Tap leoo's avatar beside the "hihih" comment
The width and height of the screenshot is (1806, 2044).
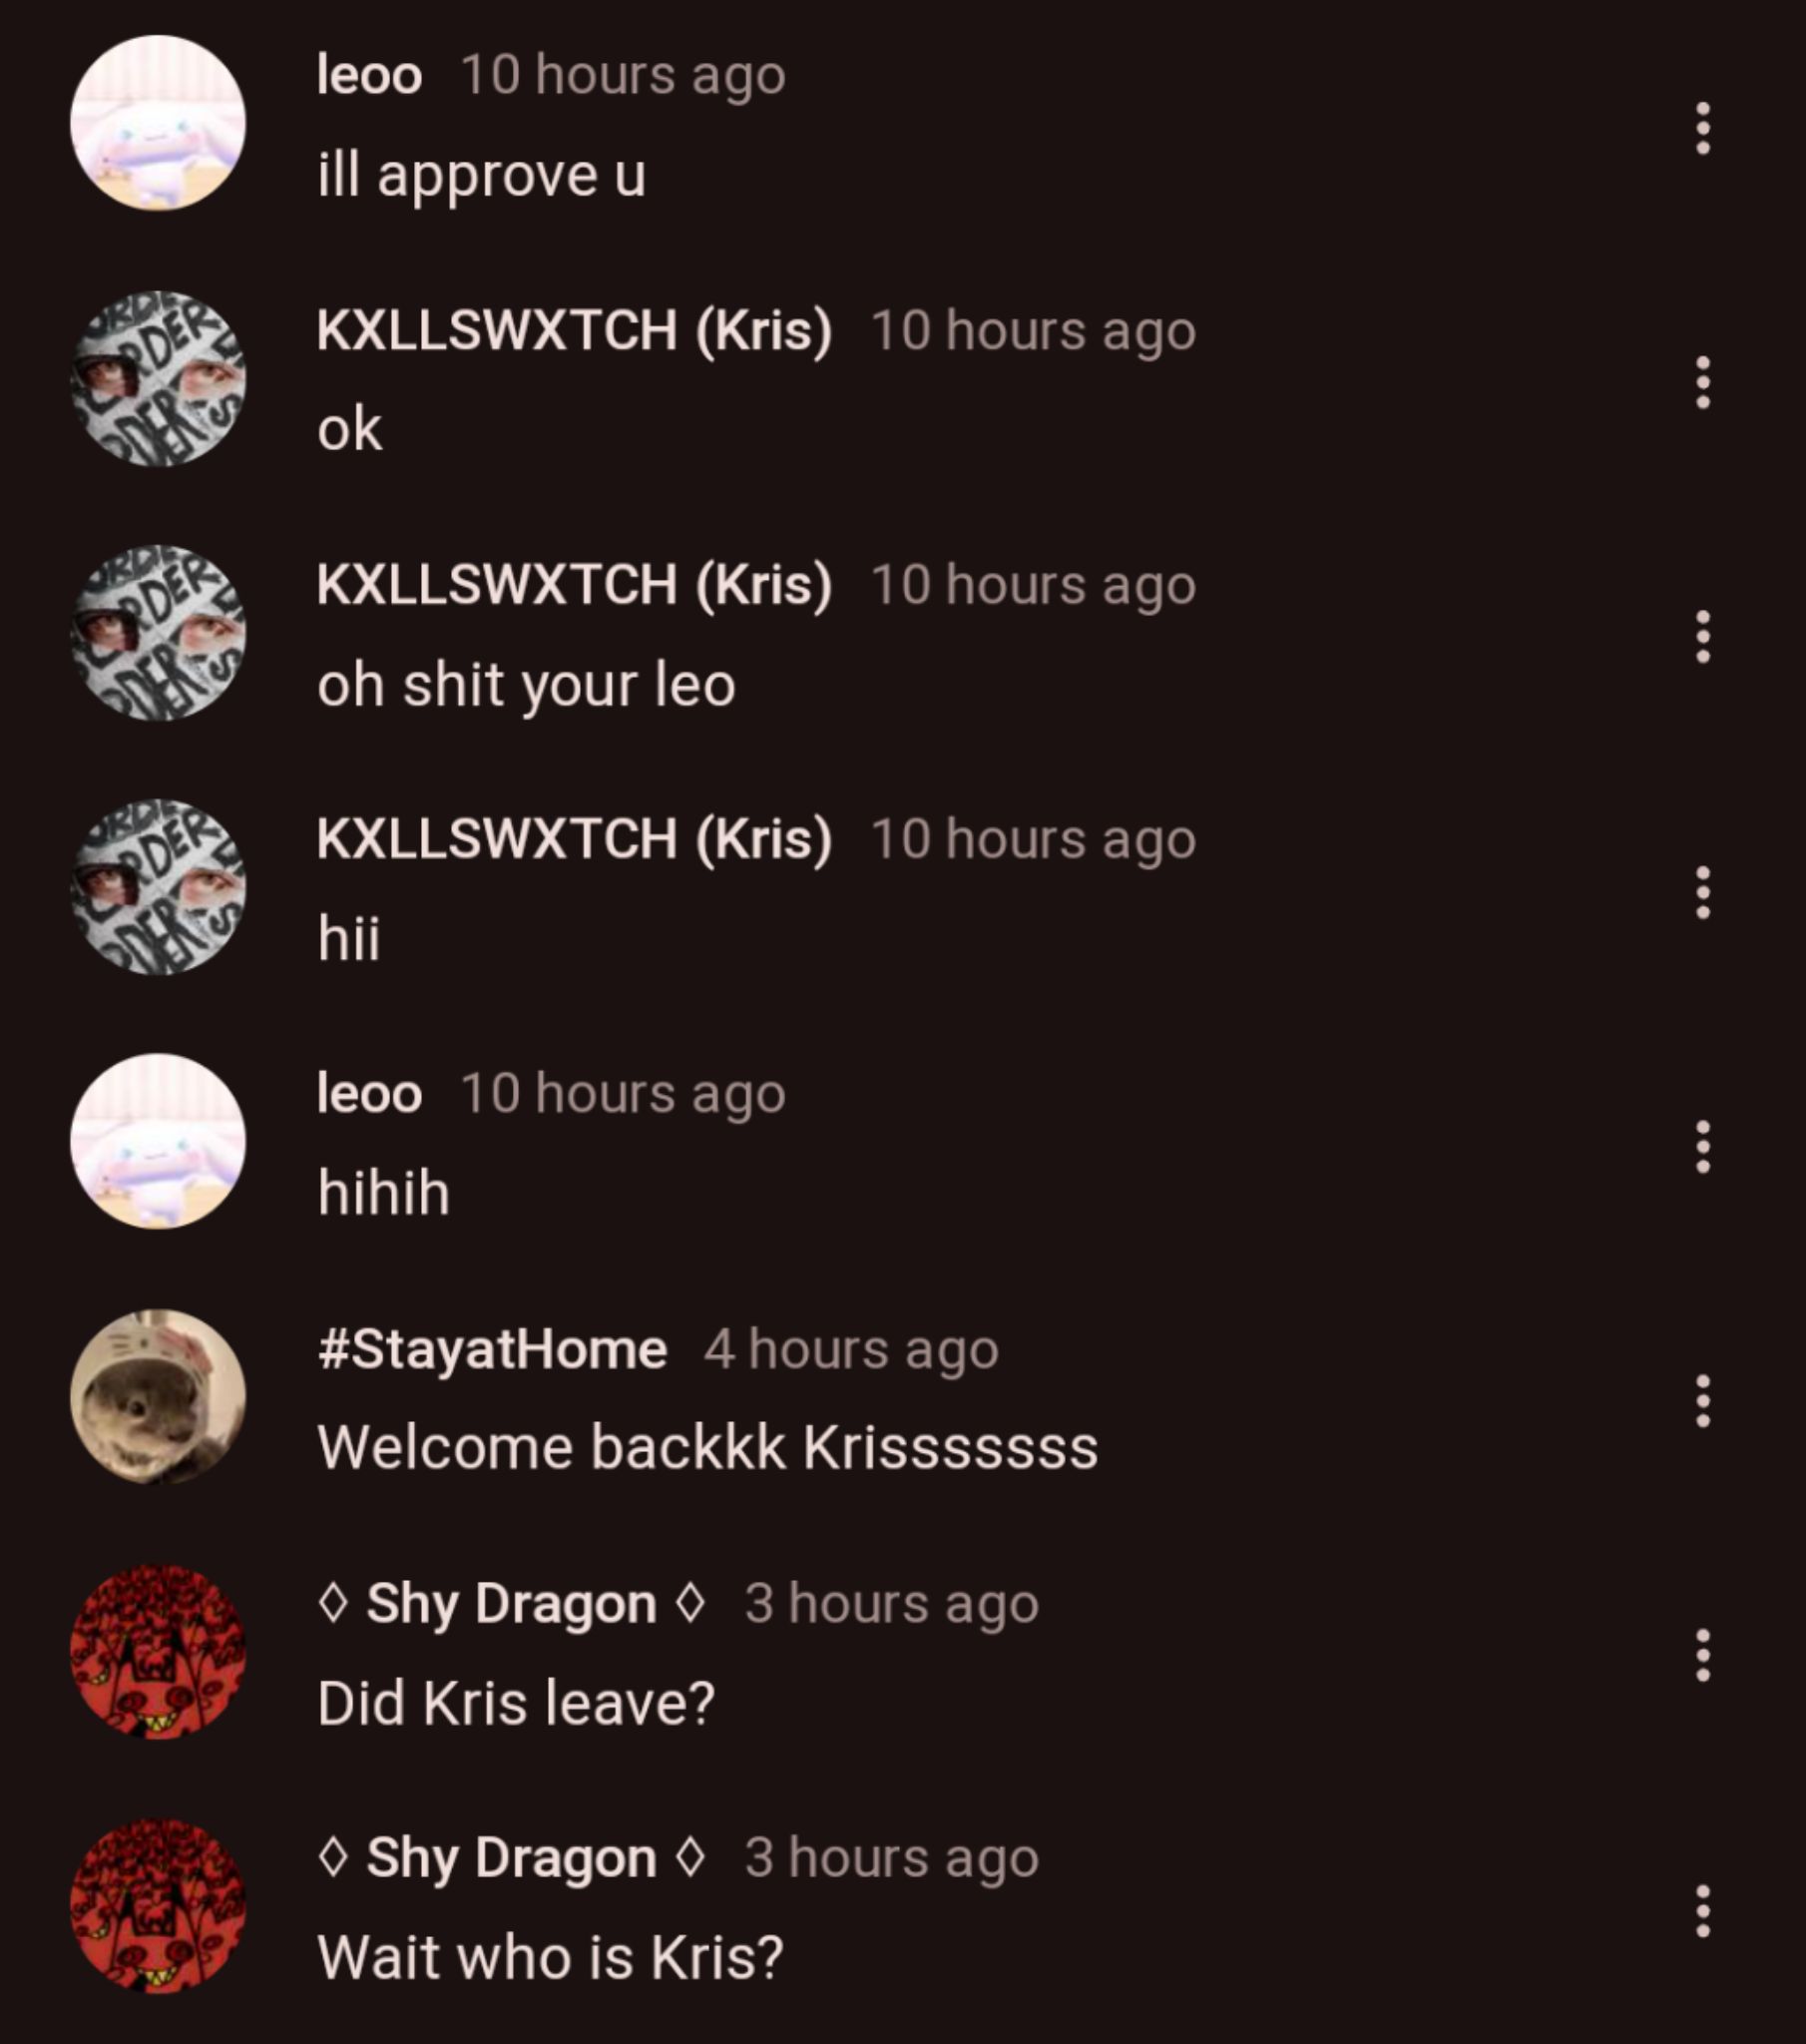click(158, 1141)
